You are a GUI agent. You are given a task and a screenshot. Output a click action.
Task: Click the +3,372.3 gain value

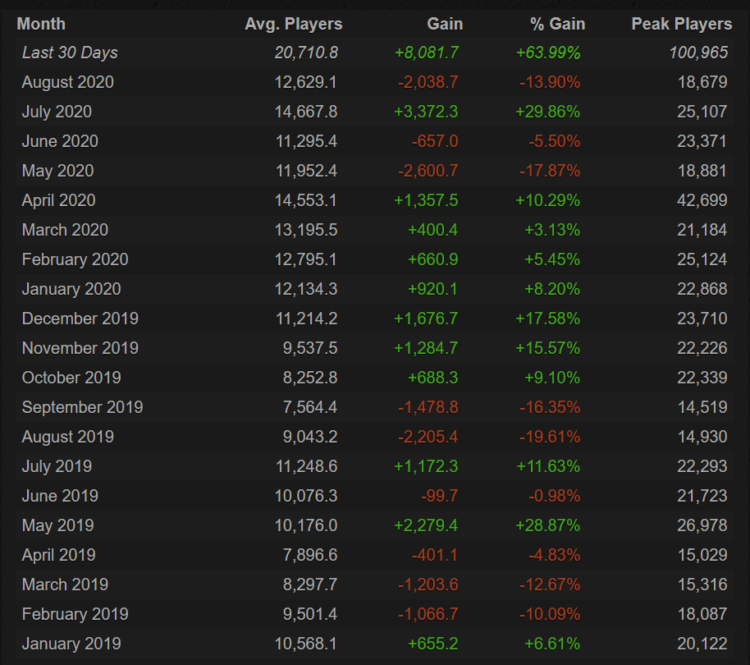tap(426, 112)
